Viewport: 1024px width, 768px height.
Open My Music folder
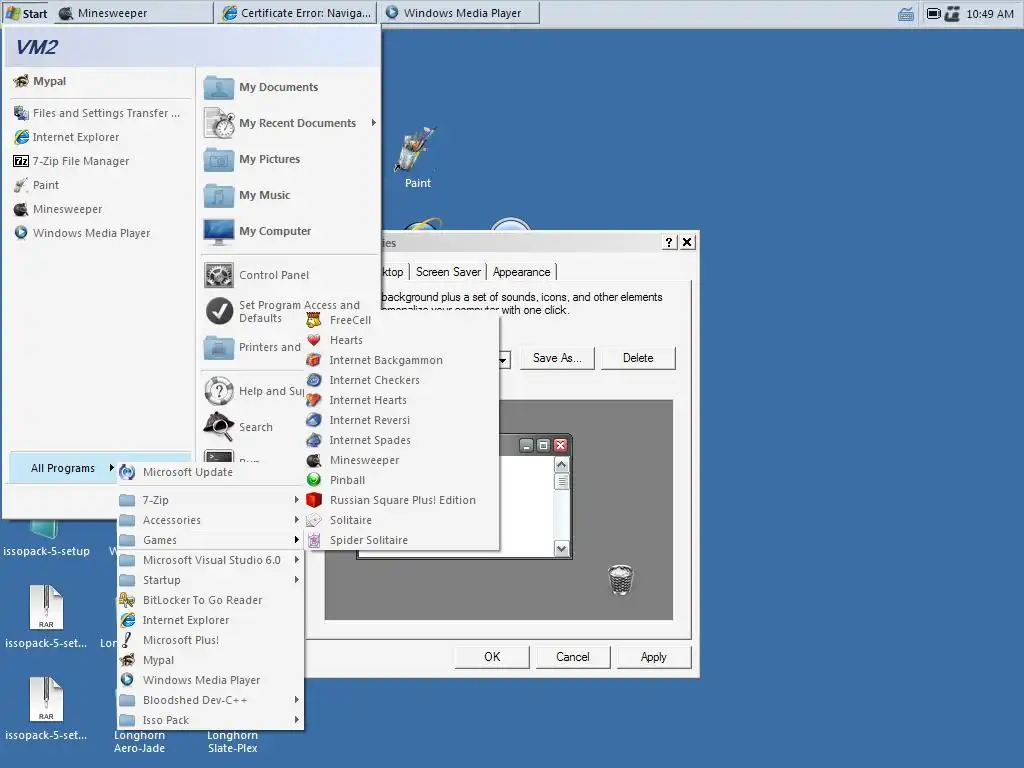289,195
